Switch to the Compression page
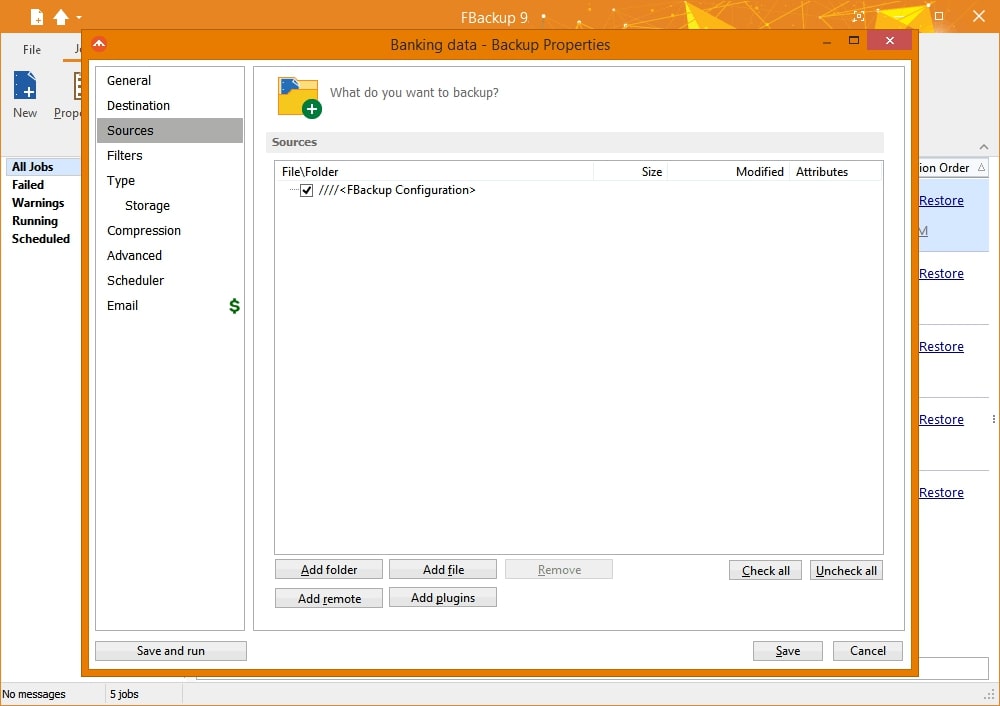Screen dimensions: 1000x706 (170, 230)
